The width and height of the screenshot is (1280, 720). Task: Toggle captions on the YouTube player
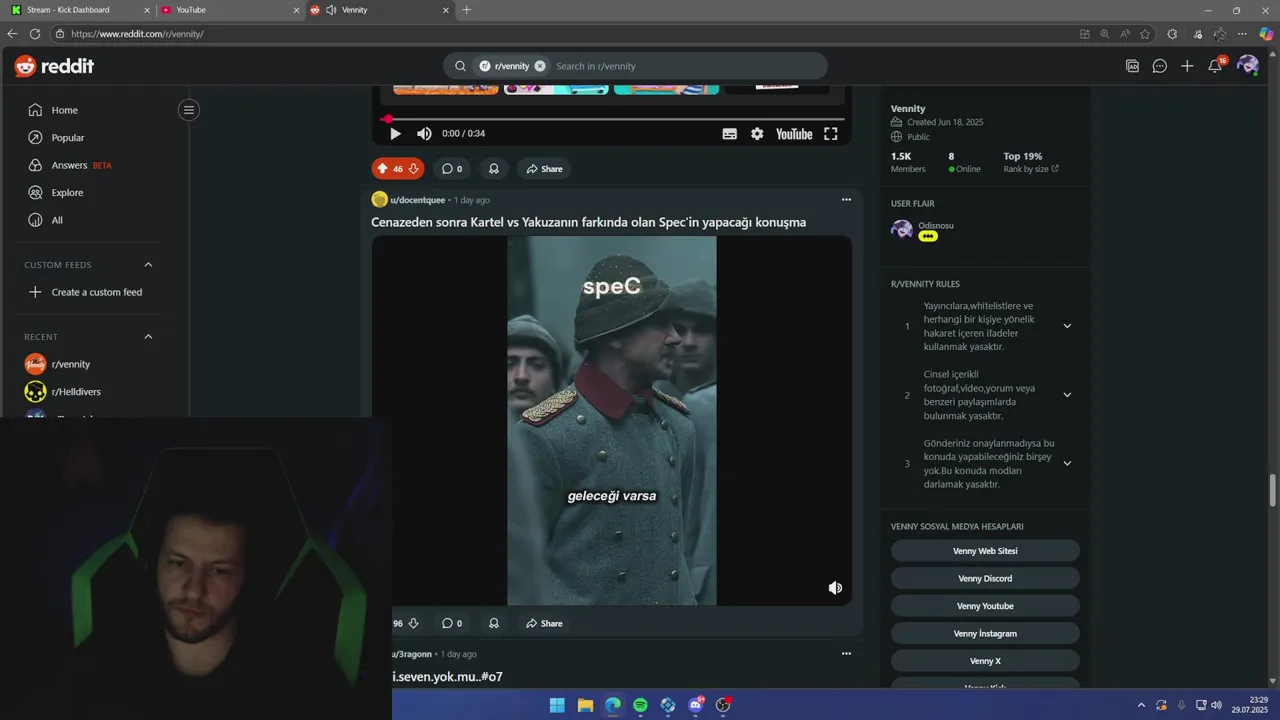click(x=730, y=134)
